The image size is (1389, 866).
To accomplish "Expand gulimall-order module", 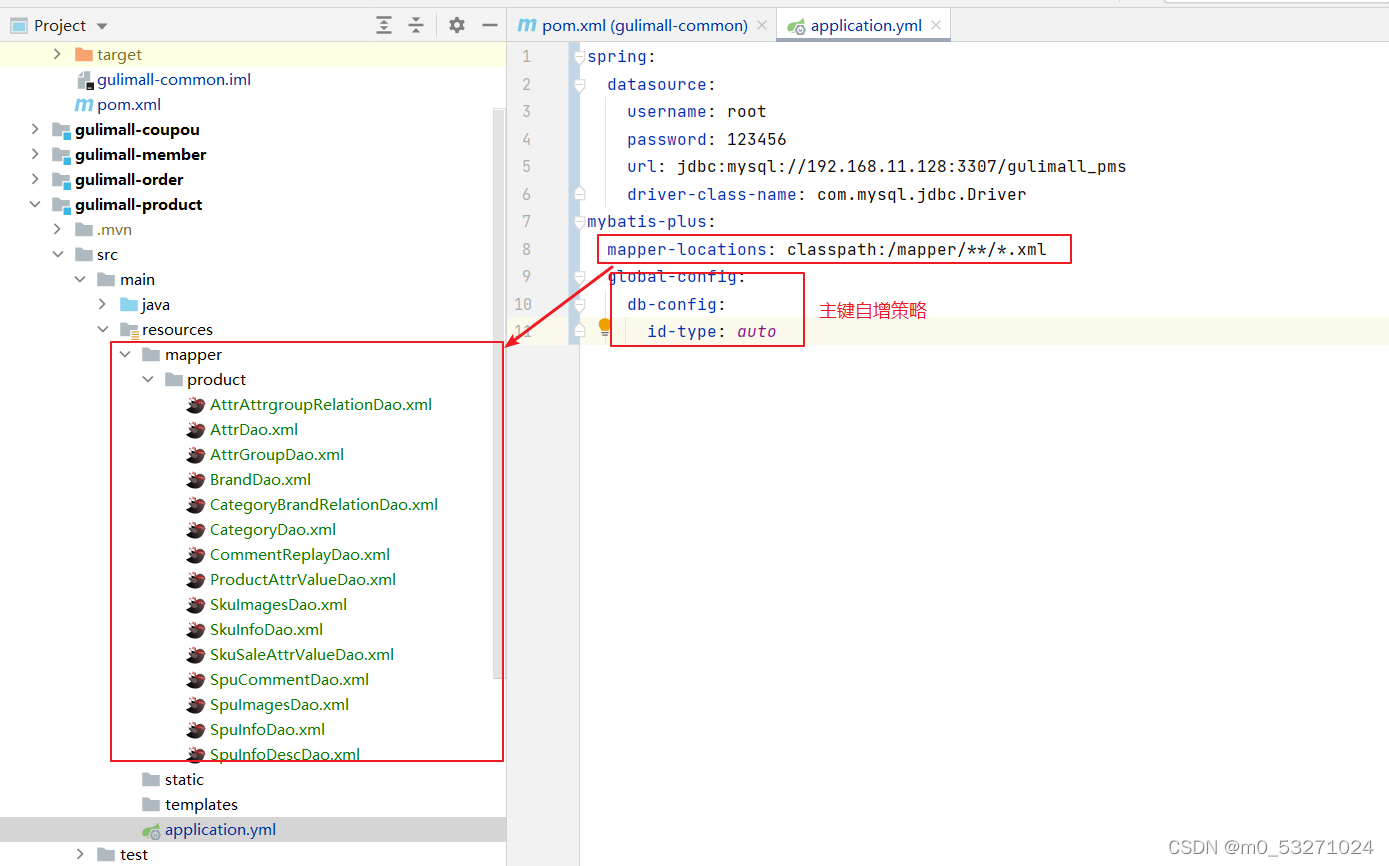I will [35, 179].
